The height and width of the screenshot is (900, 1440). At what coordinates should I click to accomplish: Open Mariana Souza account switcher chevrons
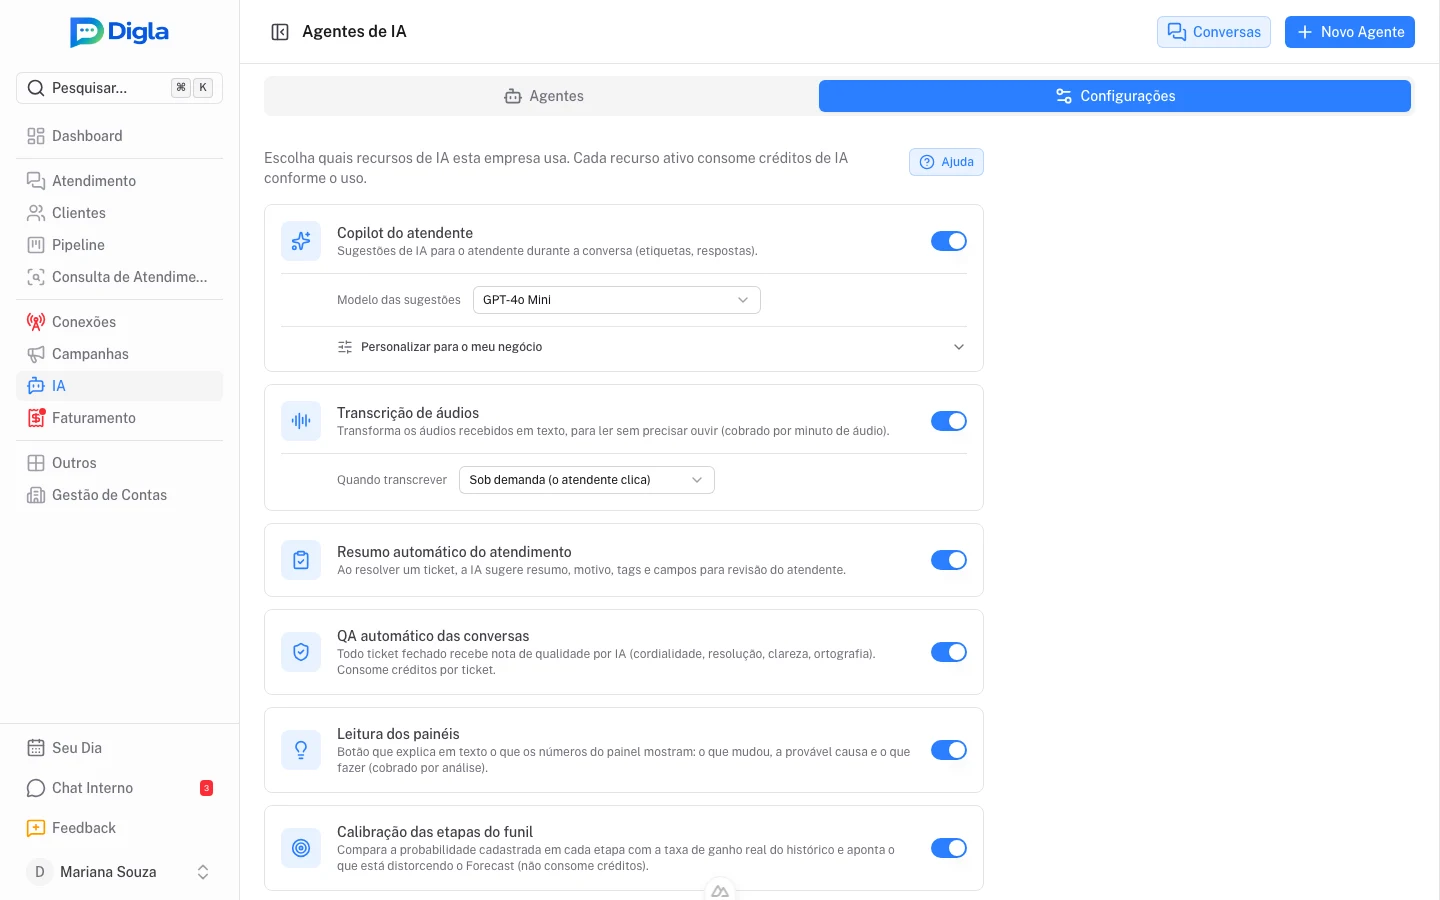pyautogui.click(x=203, y=872)
